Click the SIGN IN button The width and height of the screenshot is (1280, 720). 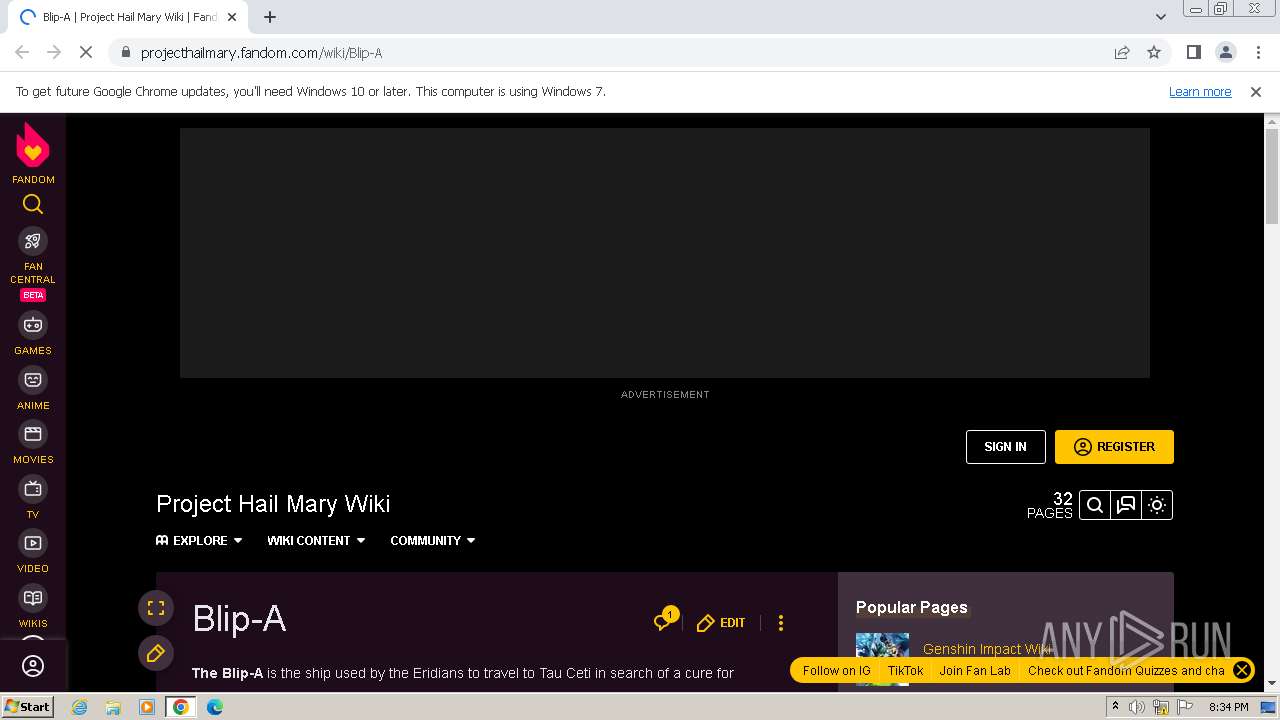[x=1005, y=447]
